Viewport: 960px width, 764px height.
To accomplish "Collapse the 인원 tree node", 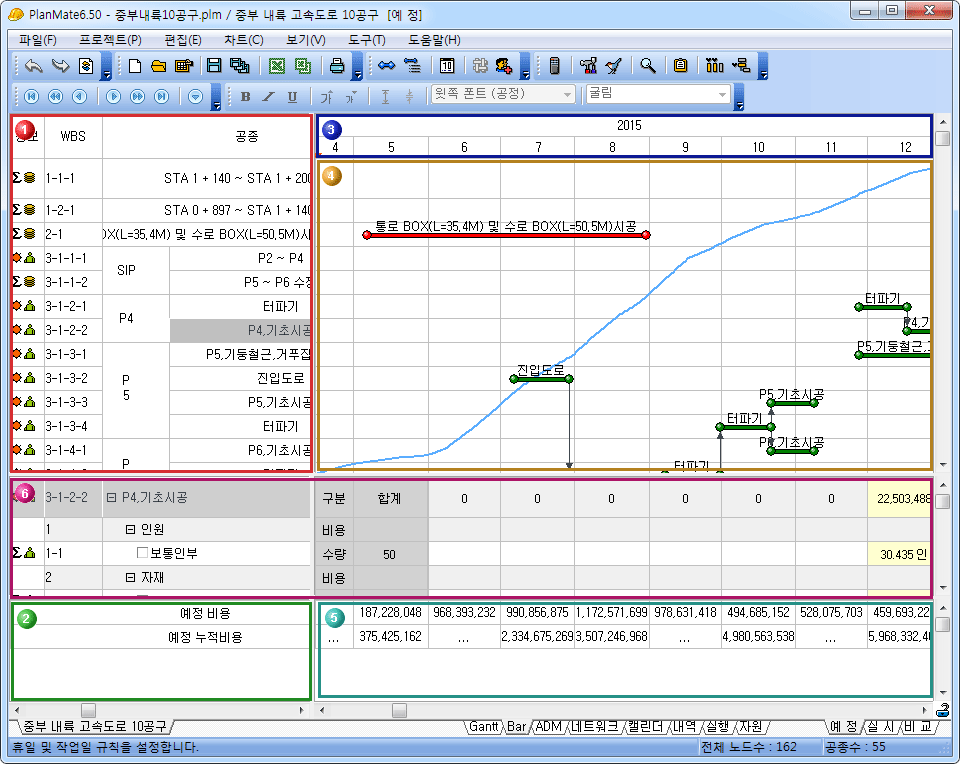I will [x=130, y=529].
